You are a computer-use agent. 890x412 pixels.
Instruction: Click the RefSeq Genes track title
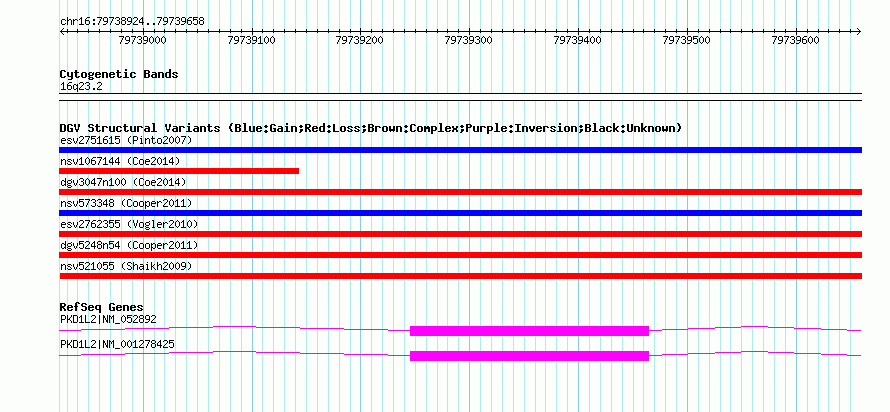coord(102,307)
